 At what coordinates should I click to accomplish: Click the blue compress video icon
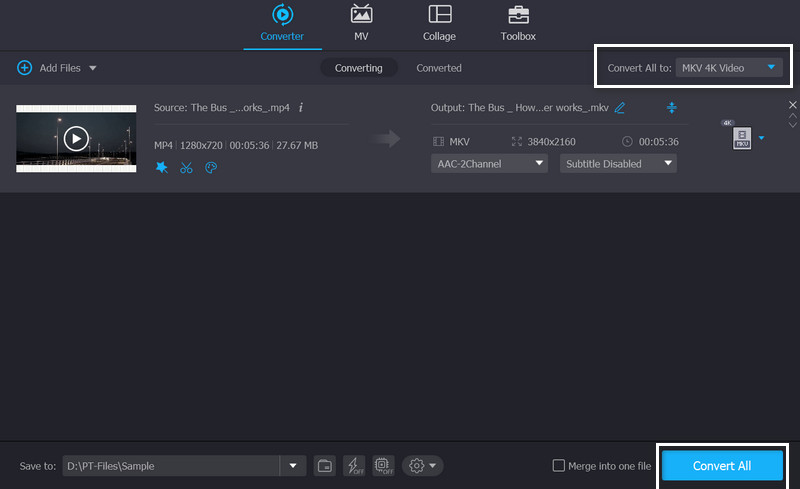[x=671, y=108]
